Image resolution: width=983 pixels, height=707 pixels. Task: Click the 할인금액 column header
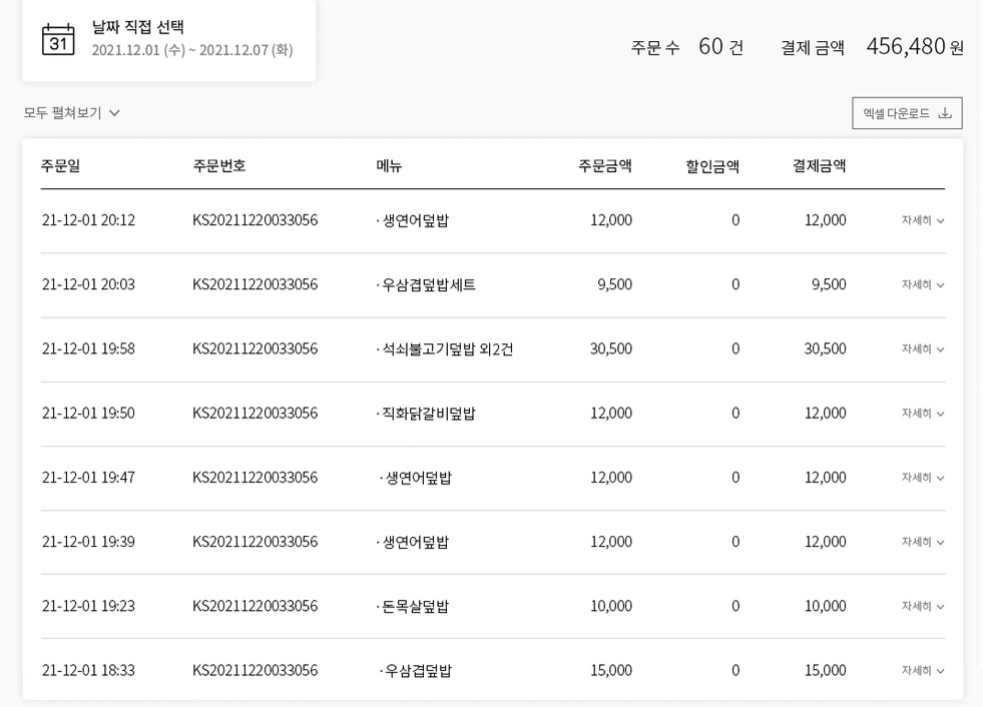point(712,166)
